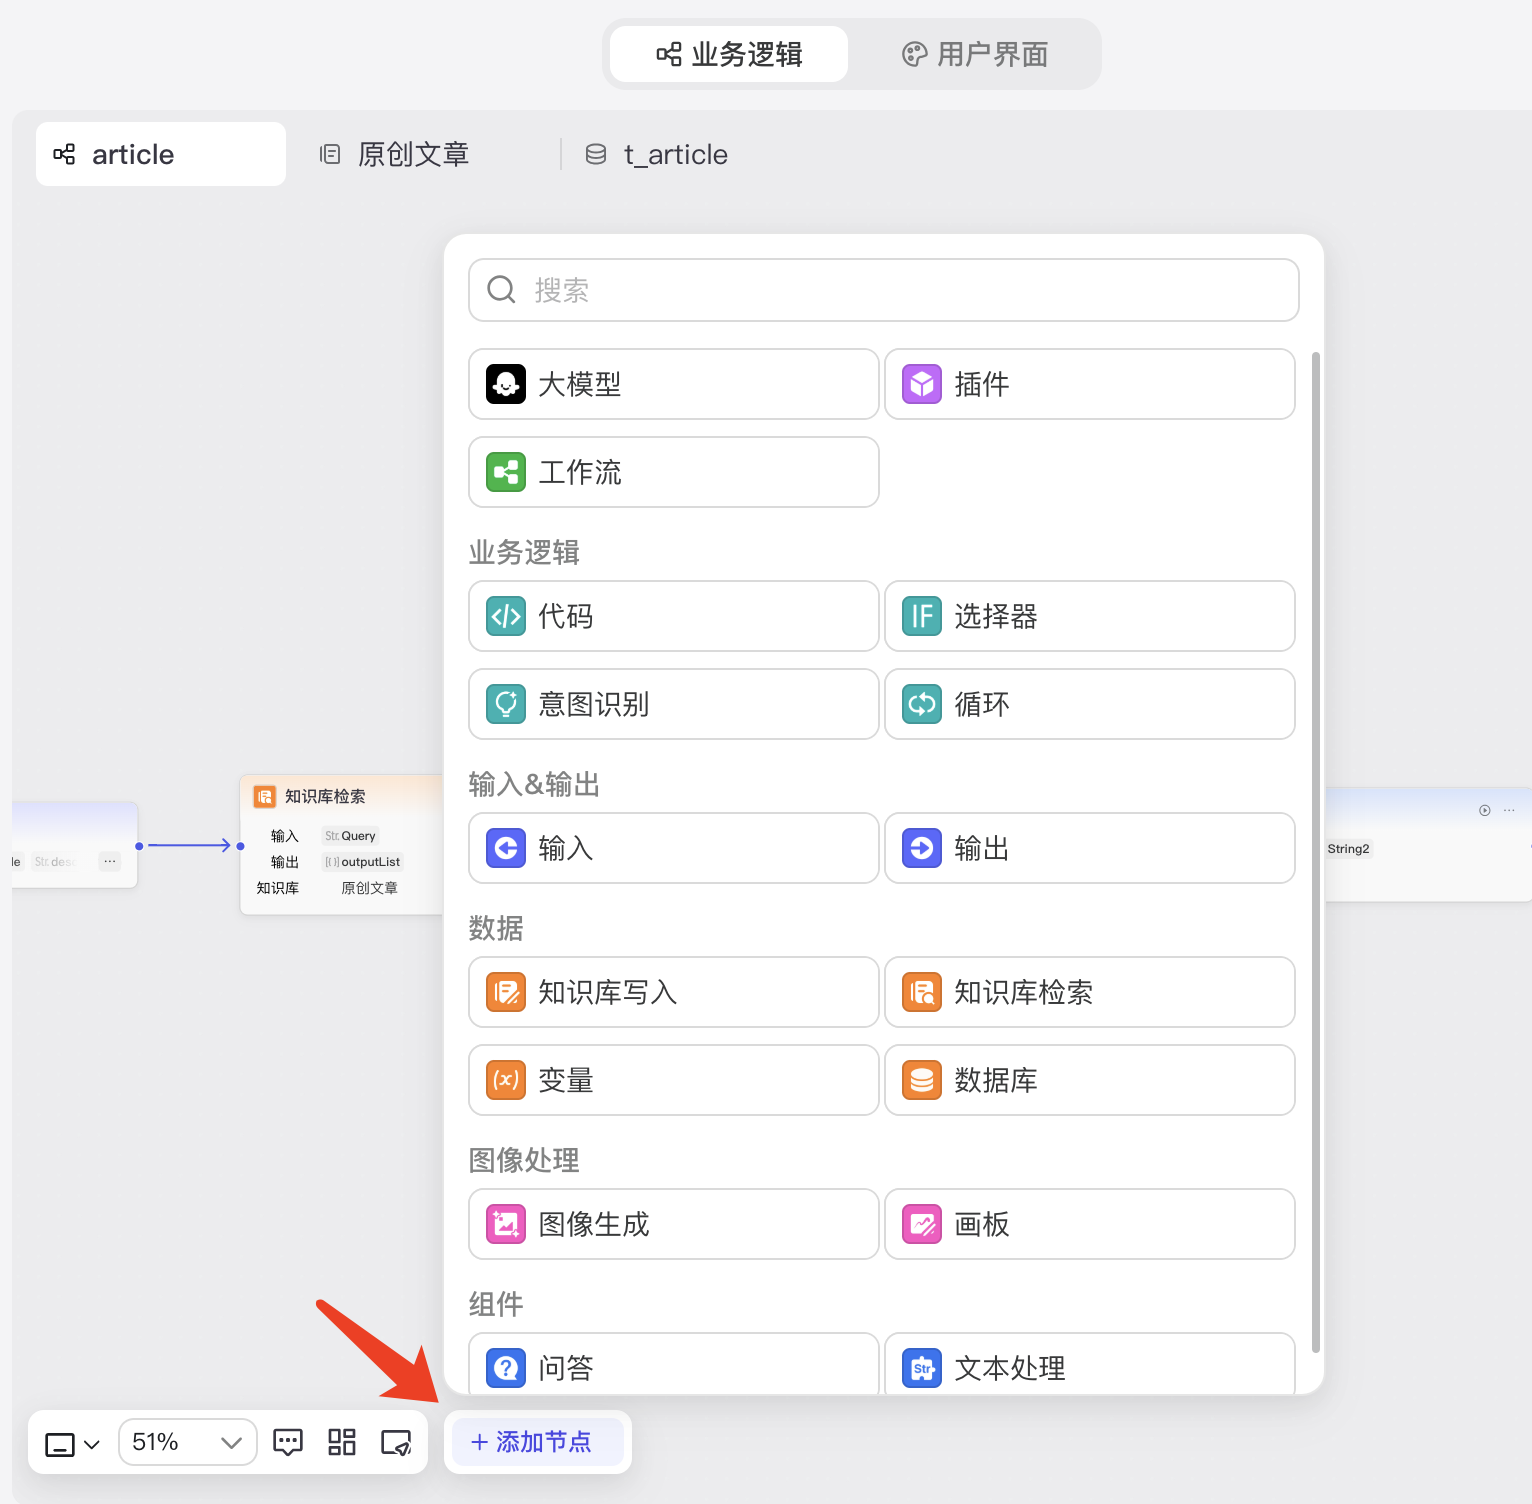
Task: Click the run icon on the right node
Action: [1485, 810]
